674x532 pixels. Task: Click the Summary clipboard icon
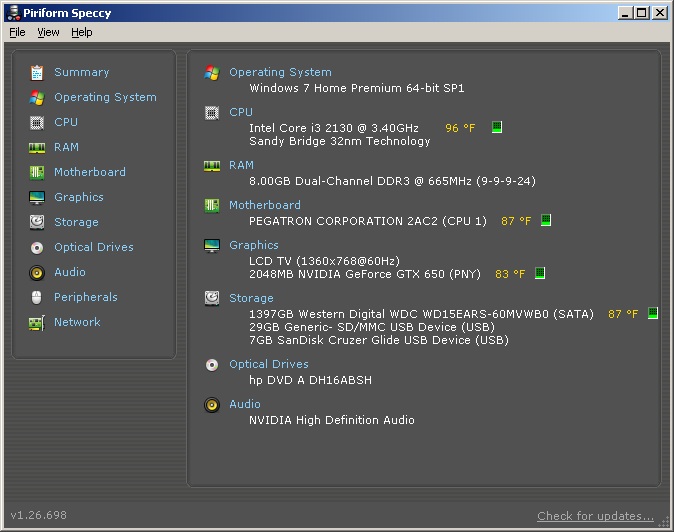[x=37, y=73]
